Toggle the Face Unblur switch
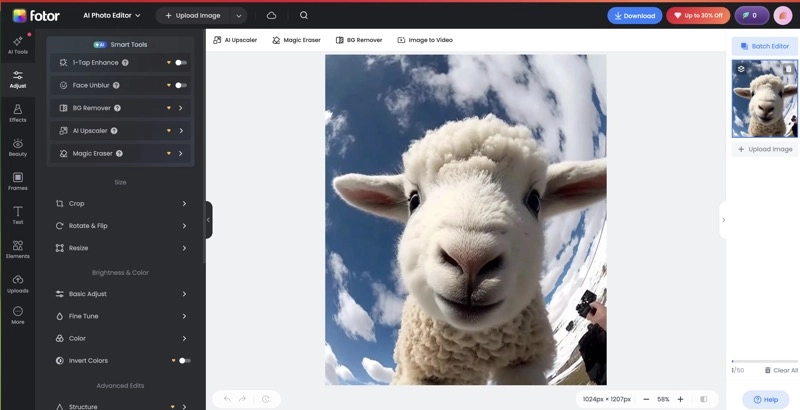Viewport: 800px width, 410px height. click(181, 85)
